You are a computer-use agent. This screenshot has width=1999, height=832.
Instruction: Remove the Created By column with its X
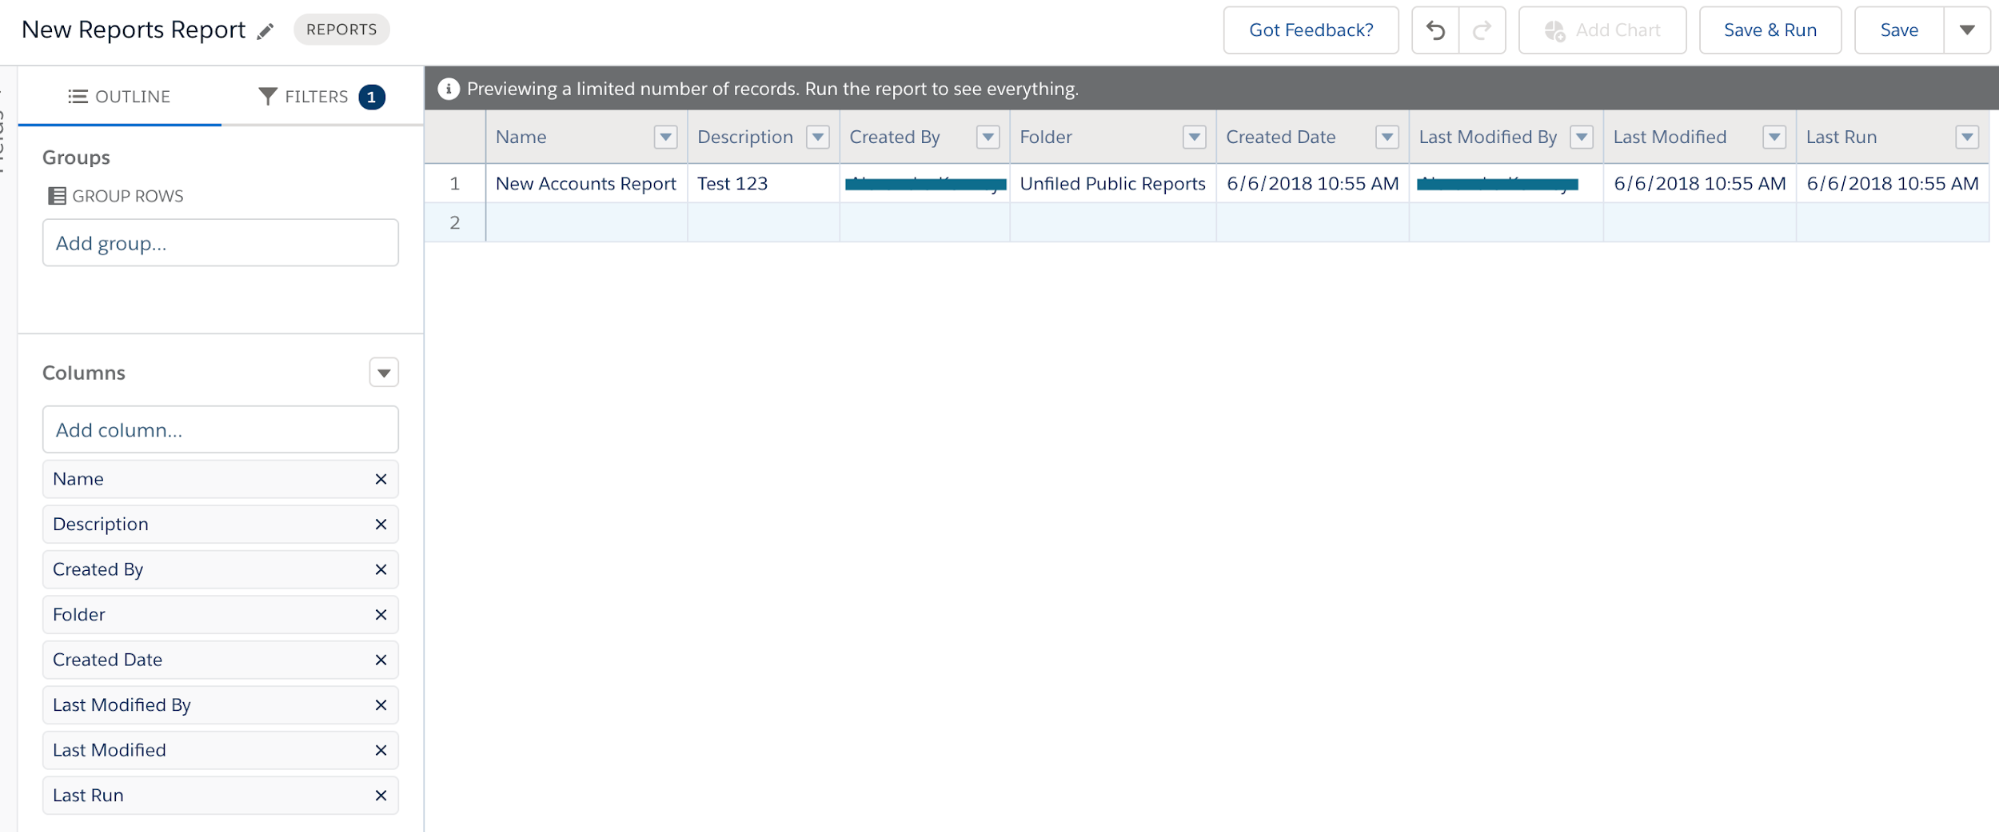[x=381, y=570]
